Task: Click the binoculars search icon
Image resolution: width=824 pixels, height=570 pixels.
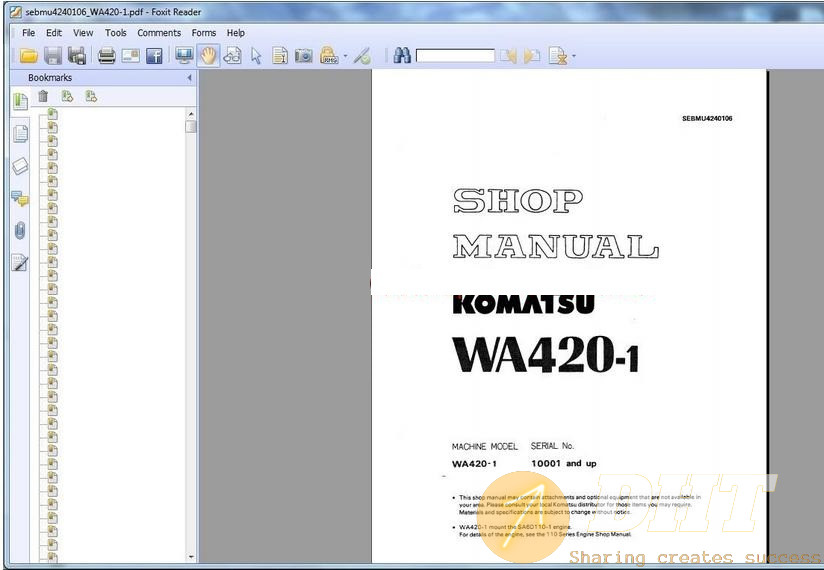Action: click(402, 56)
